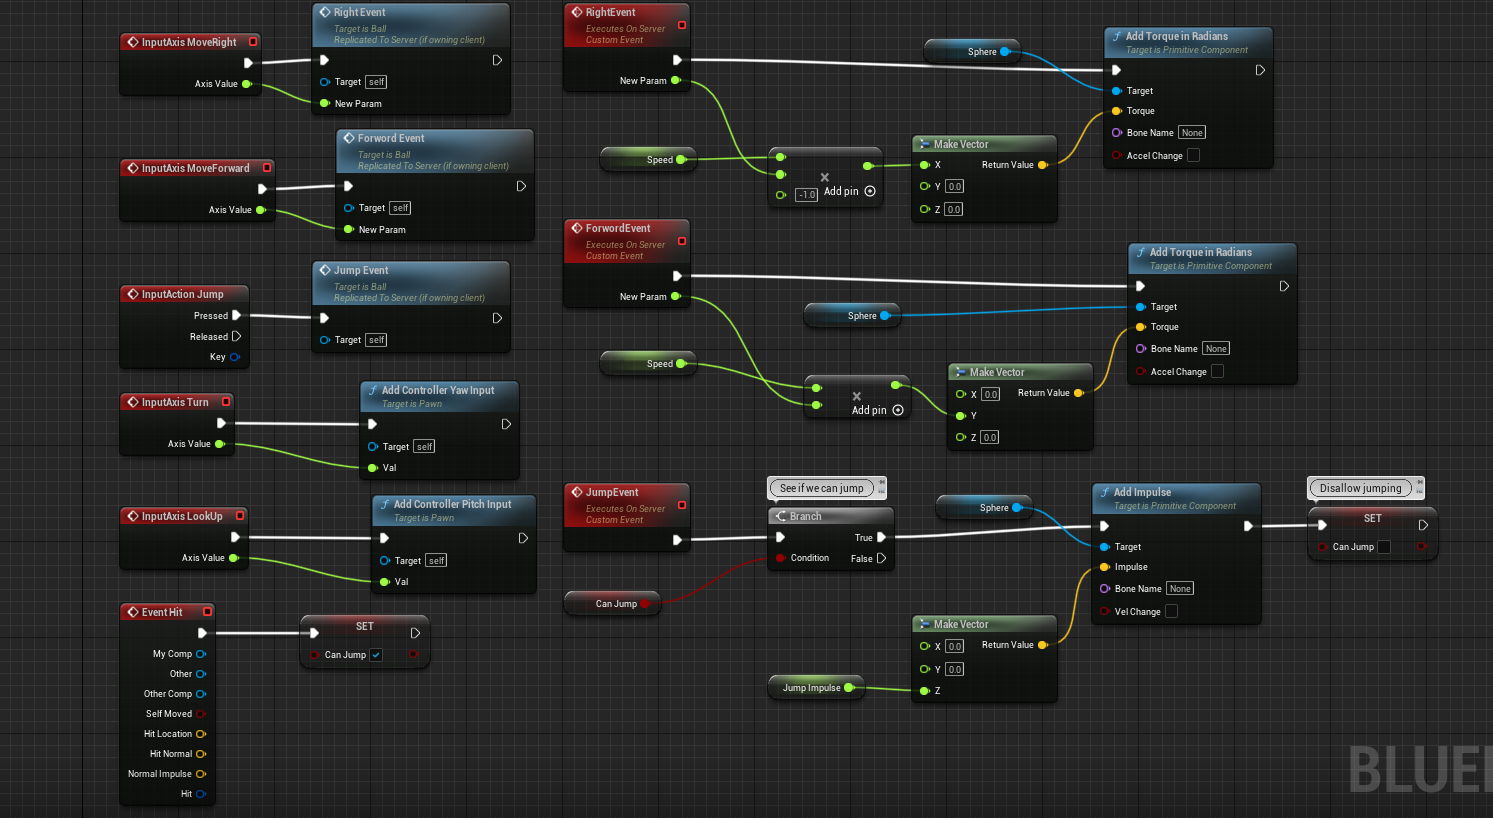Image resolution: width=1493 pixels, height=818 pixels.
Task: Click the InputAxis Turn node icon
Action: click(x=132, y=402)
